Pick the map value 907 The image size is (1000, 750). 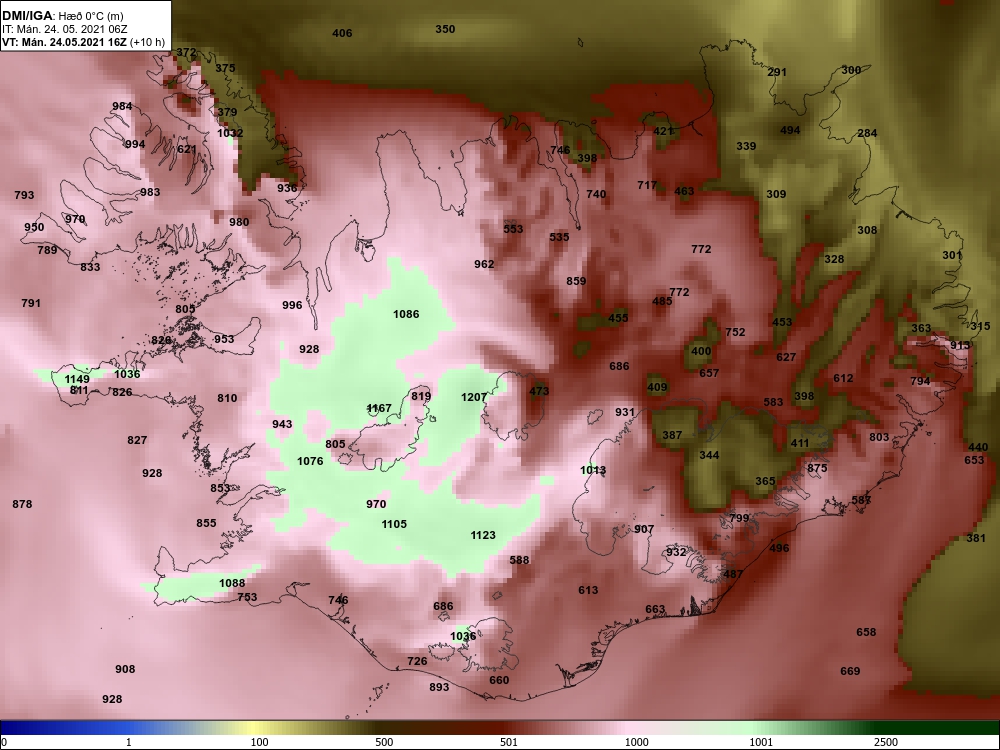(x=644, y=529)
